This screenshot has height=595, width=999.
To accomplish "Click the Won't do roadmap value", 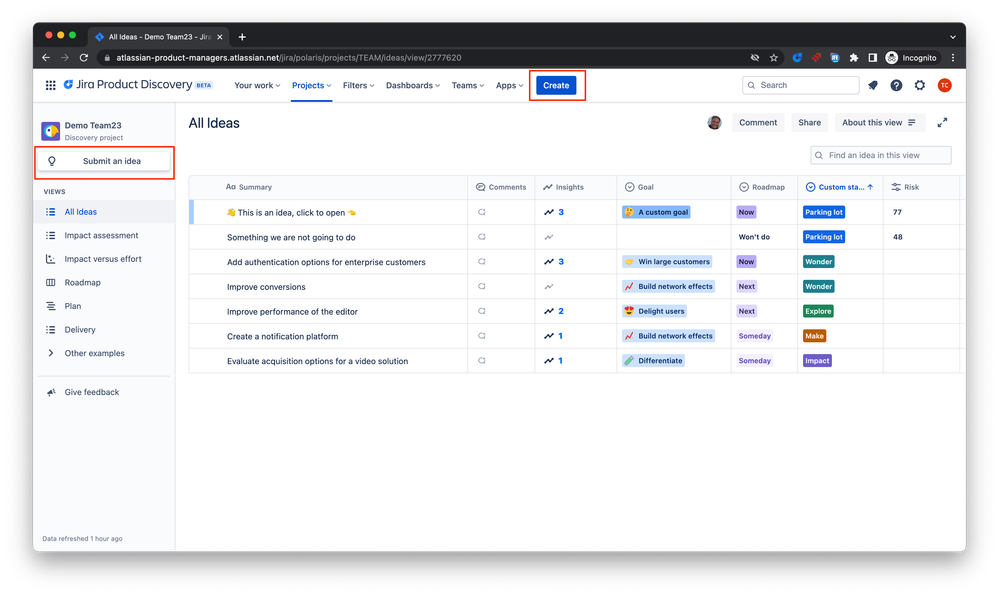I will [x=754, y=237].
